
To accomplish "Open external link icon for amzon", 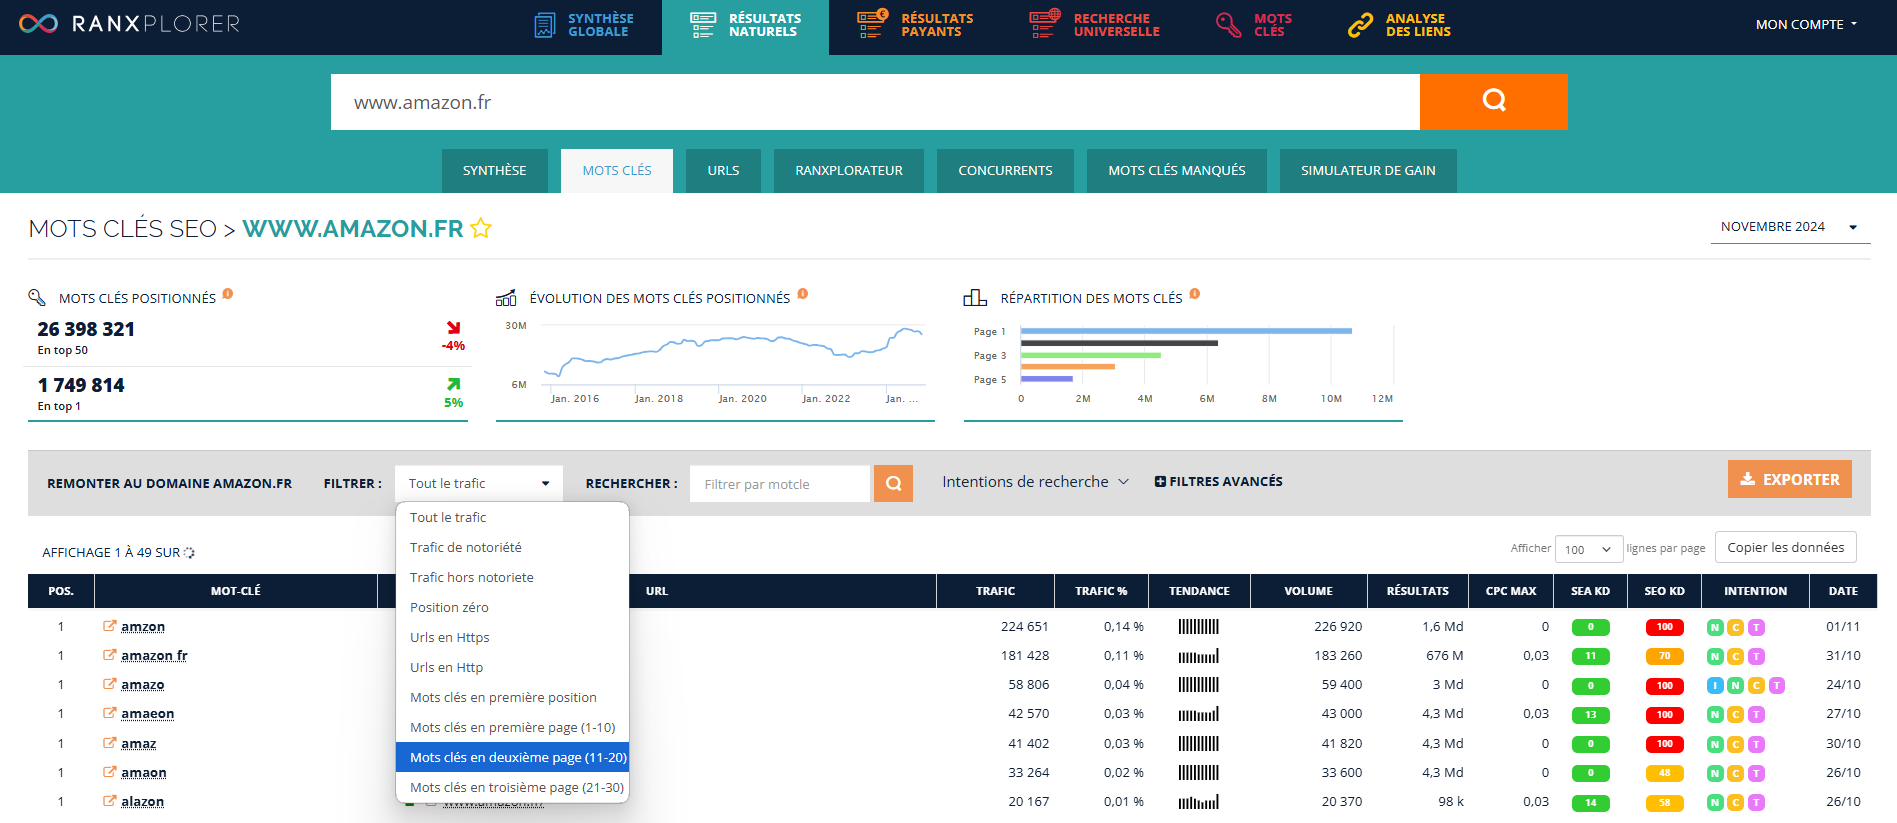I will pos(109,626).
